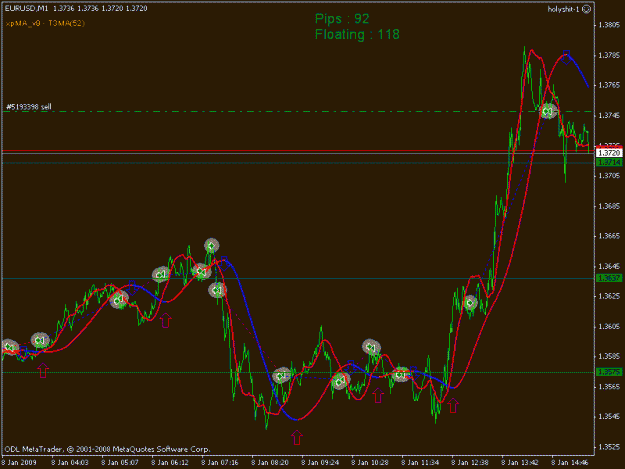
Task: Click the '8 Jan 12:38' time axis label
Action: pos(470,463)
